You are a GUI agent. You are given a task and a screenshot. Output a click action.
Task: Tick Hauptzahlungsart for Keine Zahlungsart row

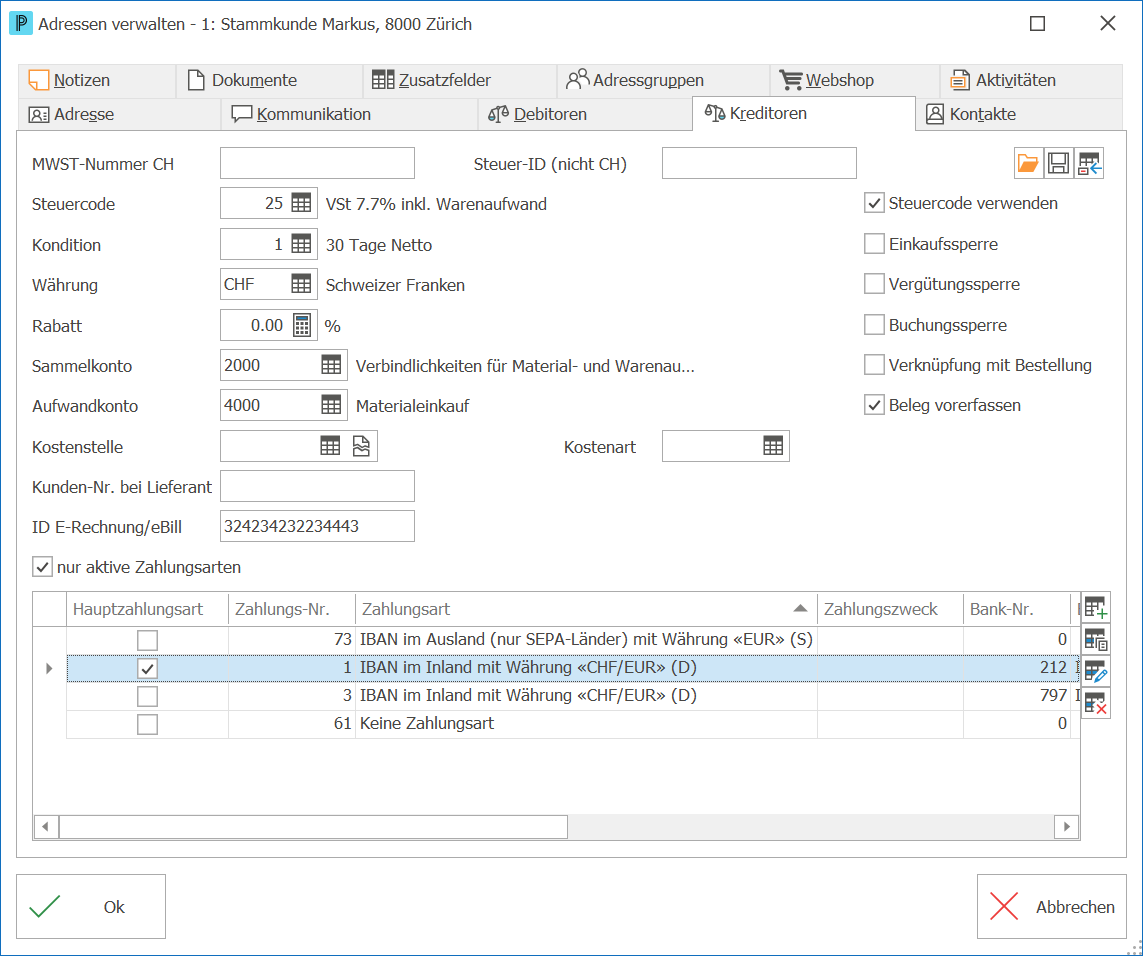pos(147,724)
